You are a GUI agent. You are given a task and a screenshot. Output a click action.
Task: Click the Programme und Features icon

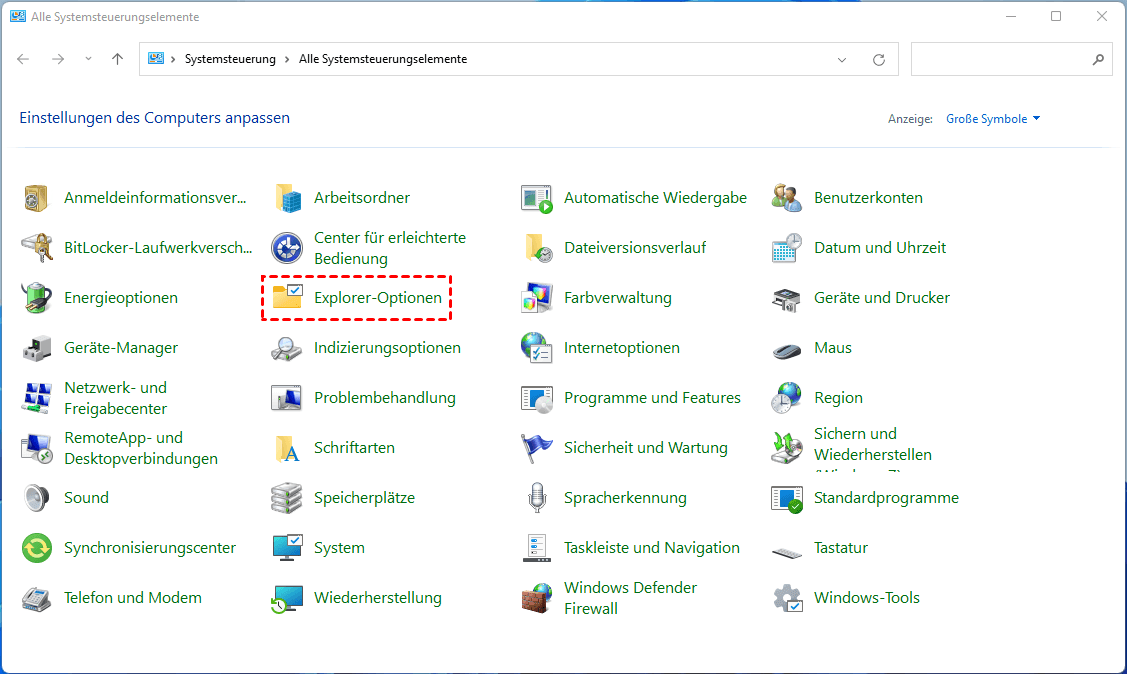537,398
